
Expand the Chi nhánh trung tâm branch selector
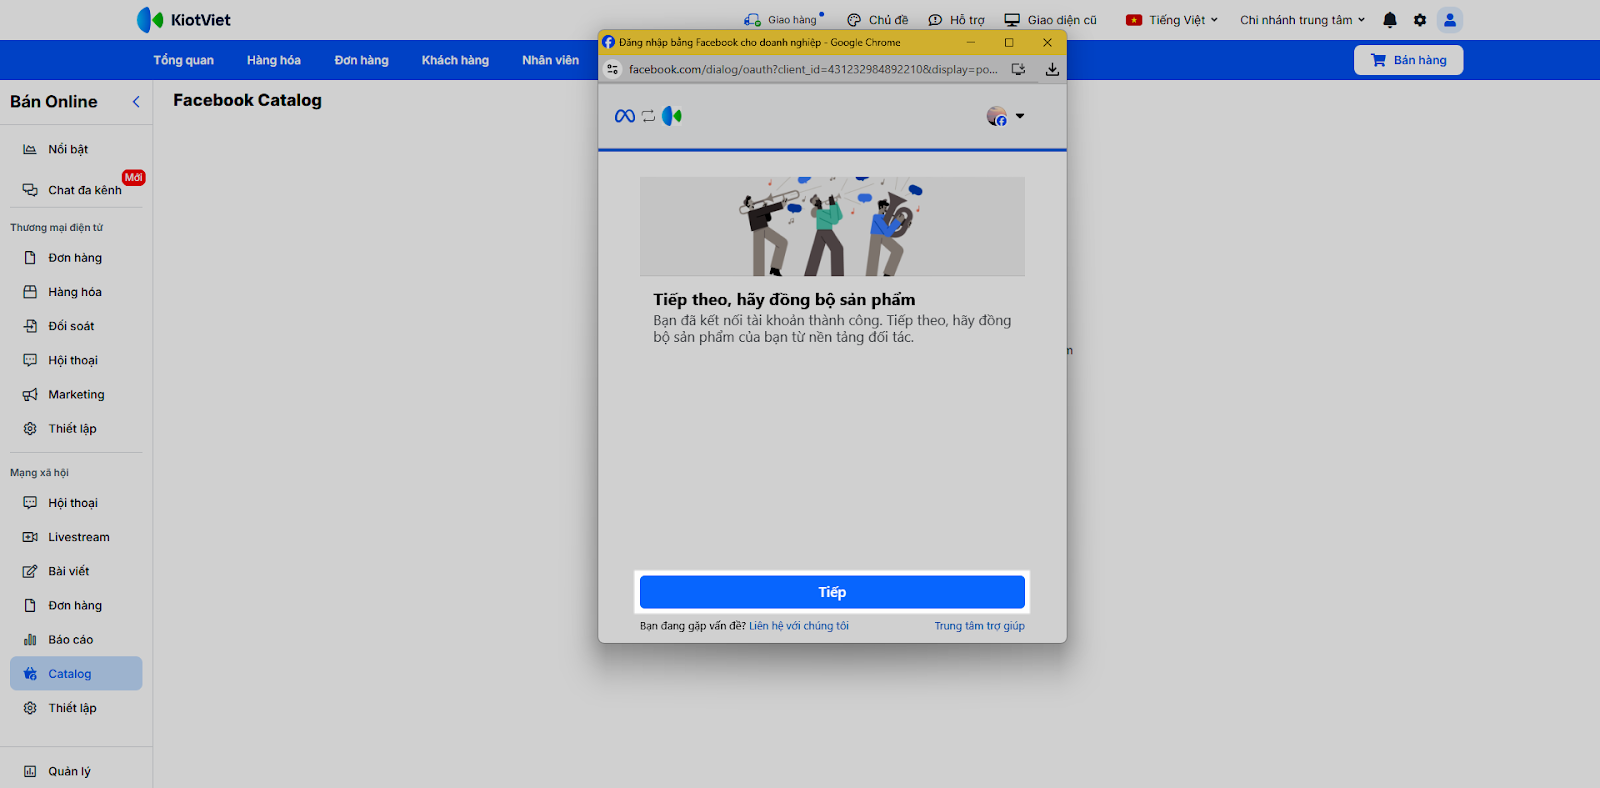(1302, 20)
